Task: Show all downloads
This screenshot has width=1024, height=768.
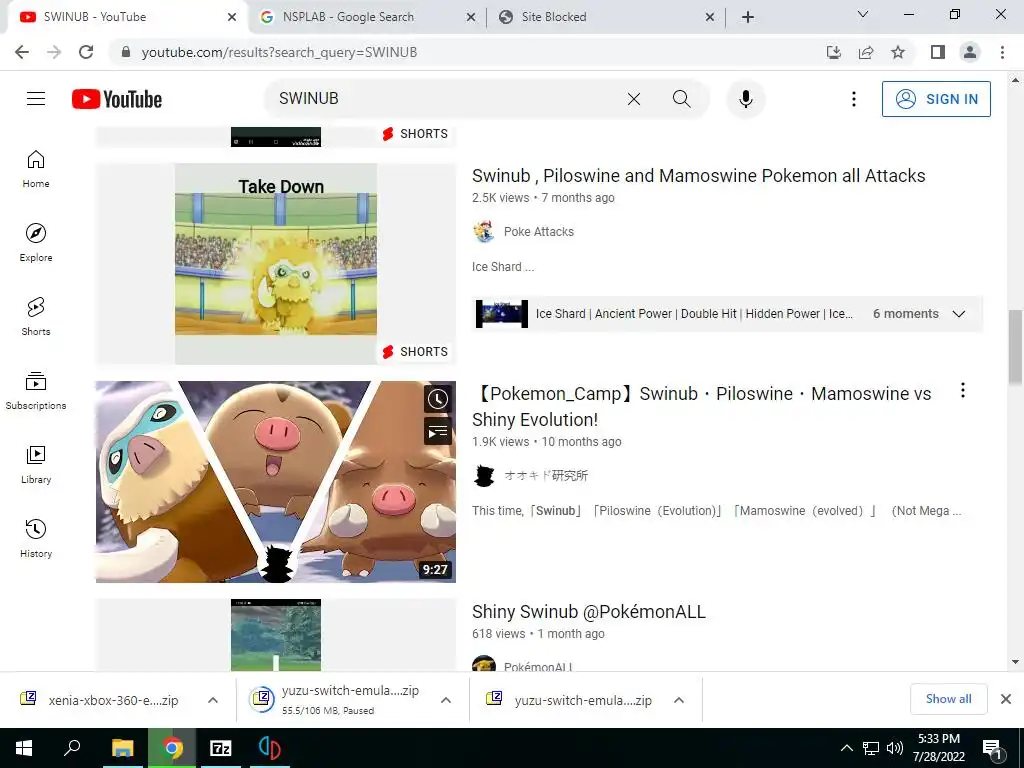Action: (x=948, y=699)
